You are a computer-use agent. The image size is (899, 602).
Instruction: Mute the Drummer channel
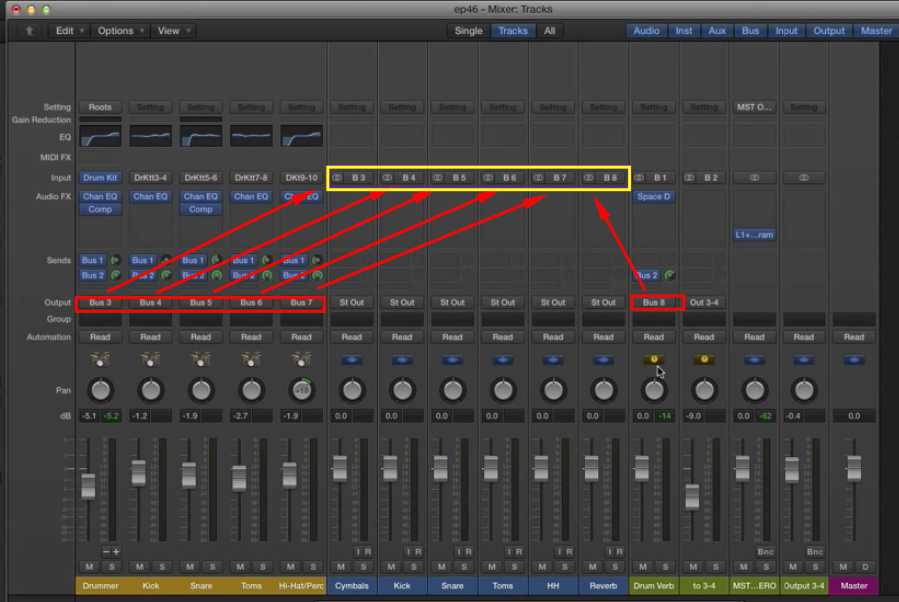(x=89, y=567)
